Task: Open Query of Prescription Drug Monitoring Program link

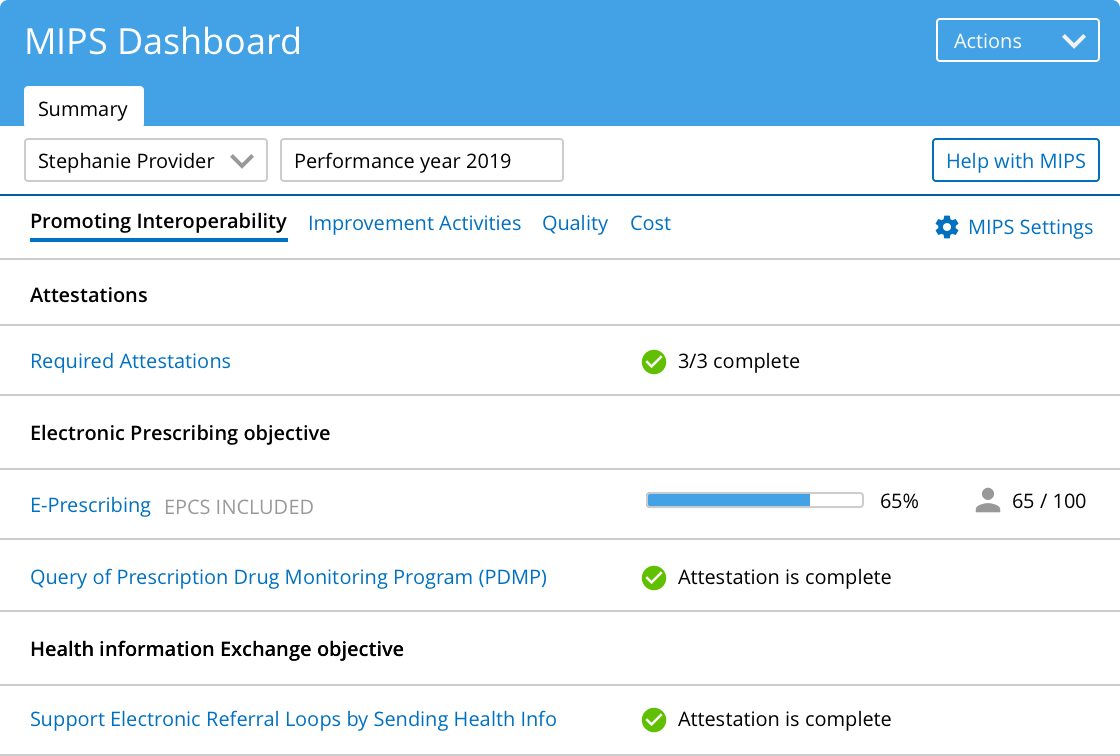Action: [x=288, y=577]
